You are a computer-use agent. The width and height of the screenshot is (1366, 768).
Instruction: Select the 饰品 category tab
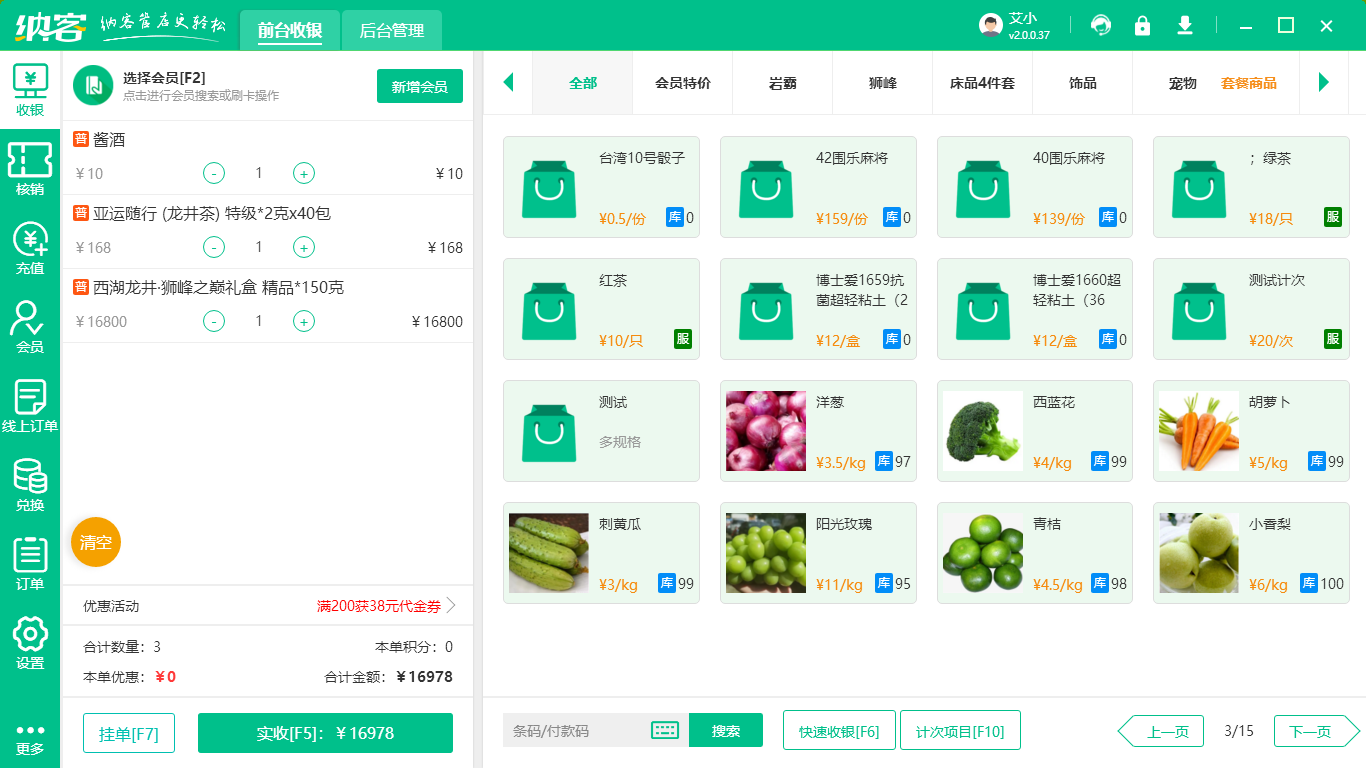pos(1083,83)
